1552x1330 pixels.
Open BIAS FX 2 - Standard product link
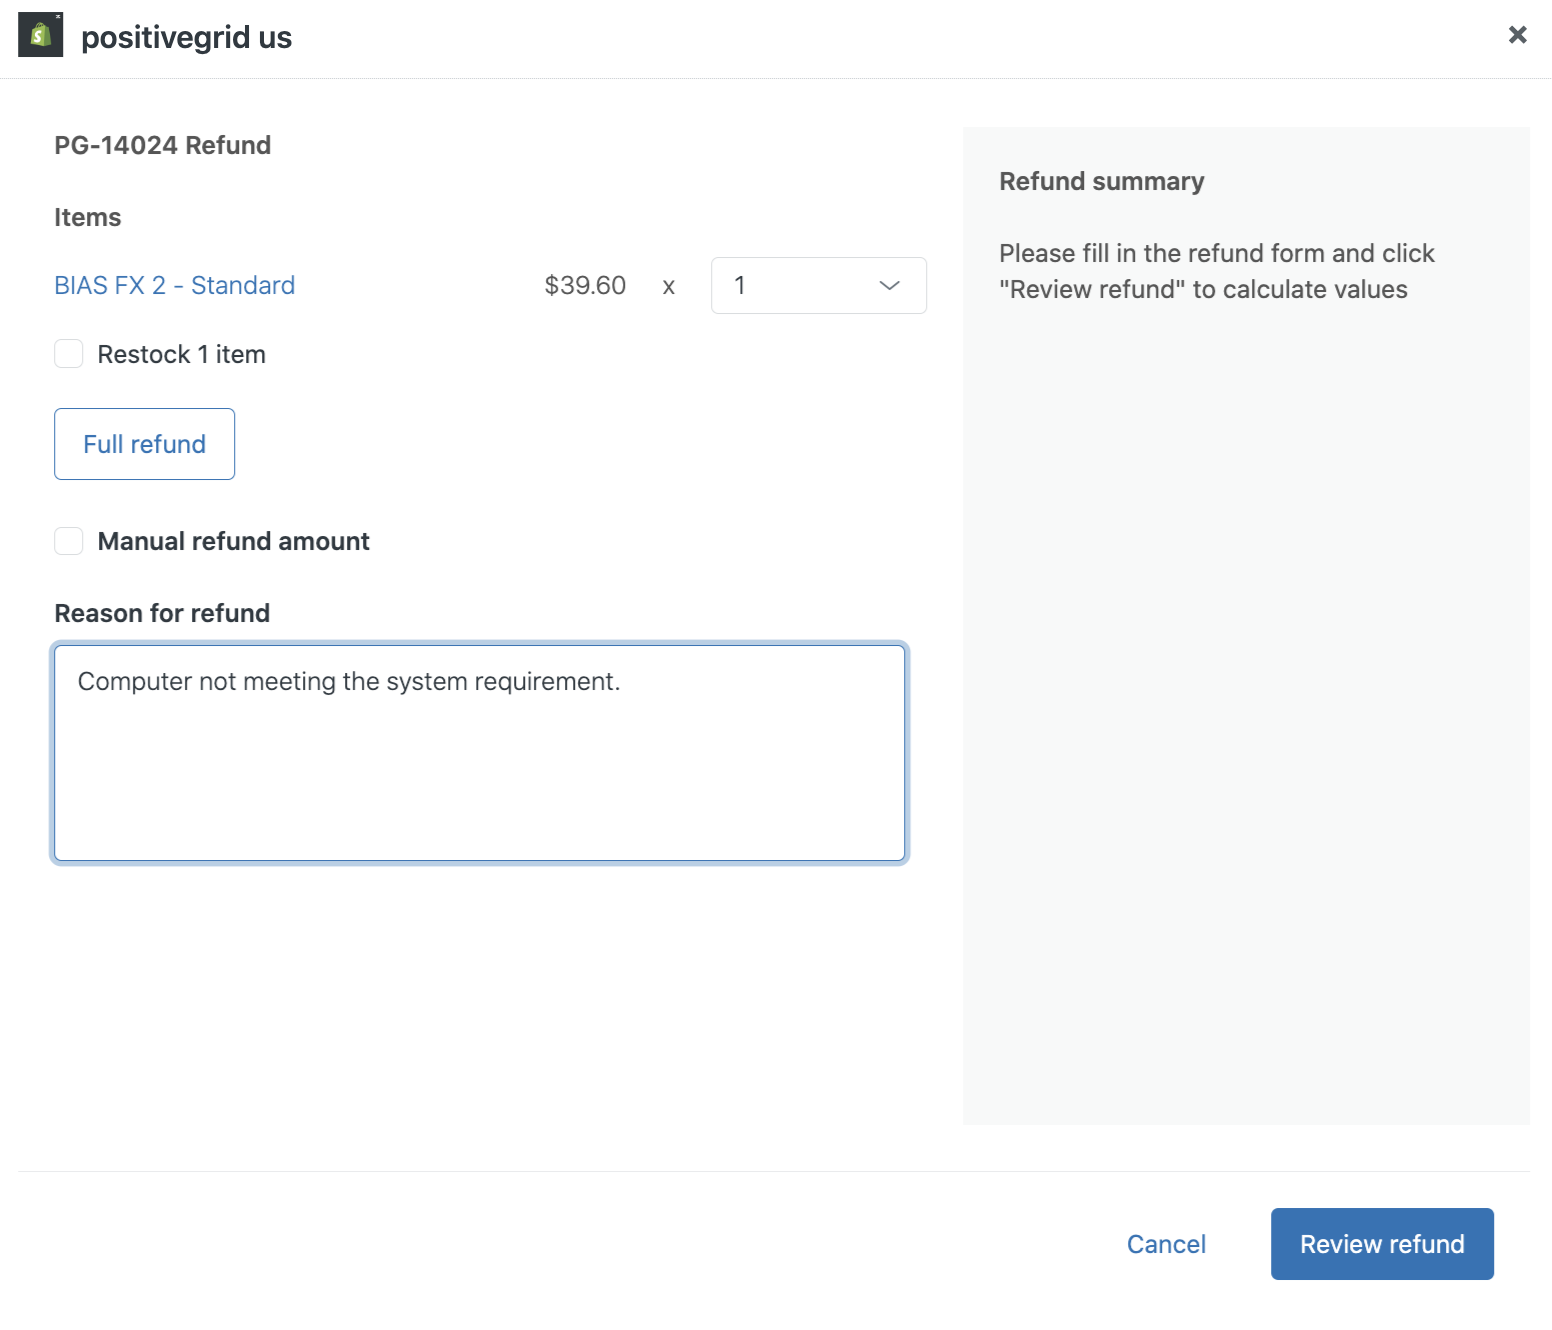175,285
